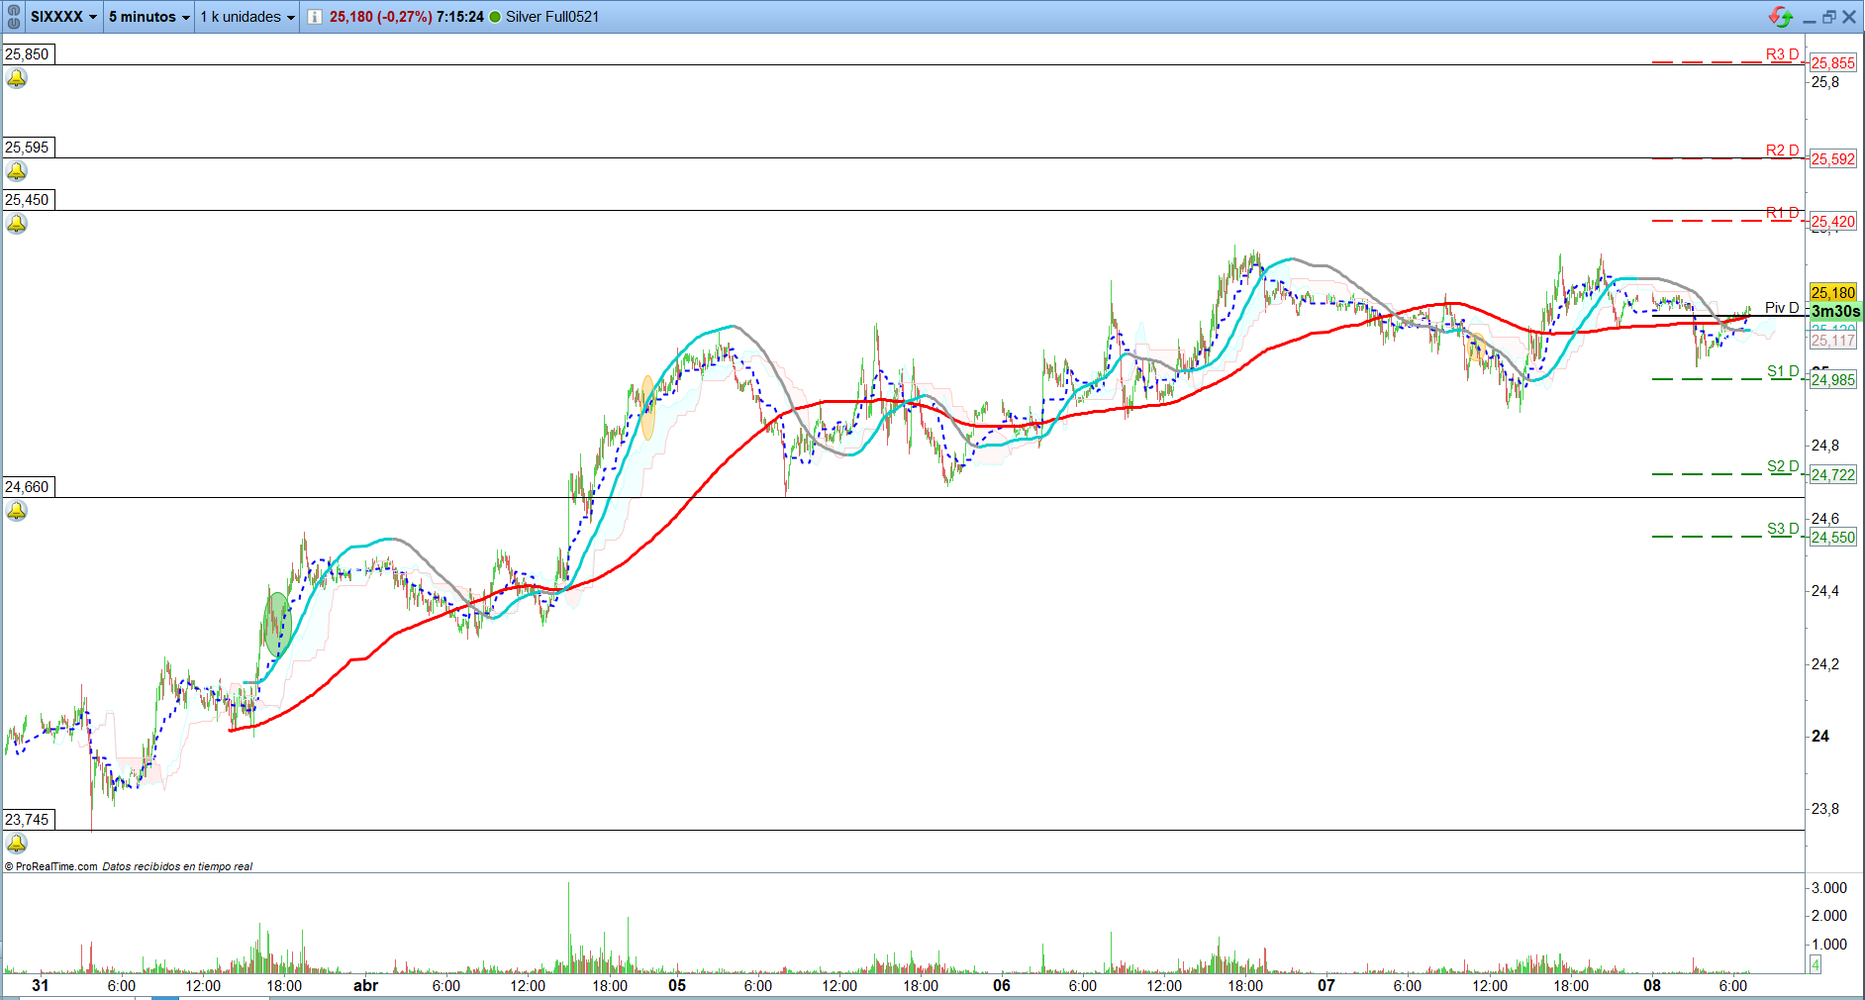Image resolution: width=1865 pixels, height=1000 pixels.
Task: Click the red-green swap arrows icon
Action: pos(1780,17)
